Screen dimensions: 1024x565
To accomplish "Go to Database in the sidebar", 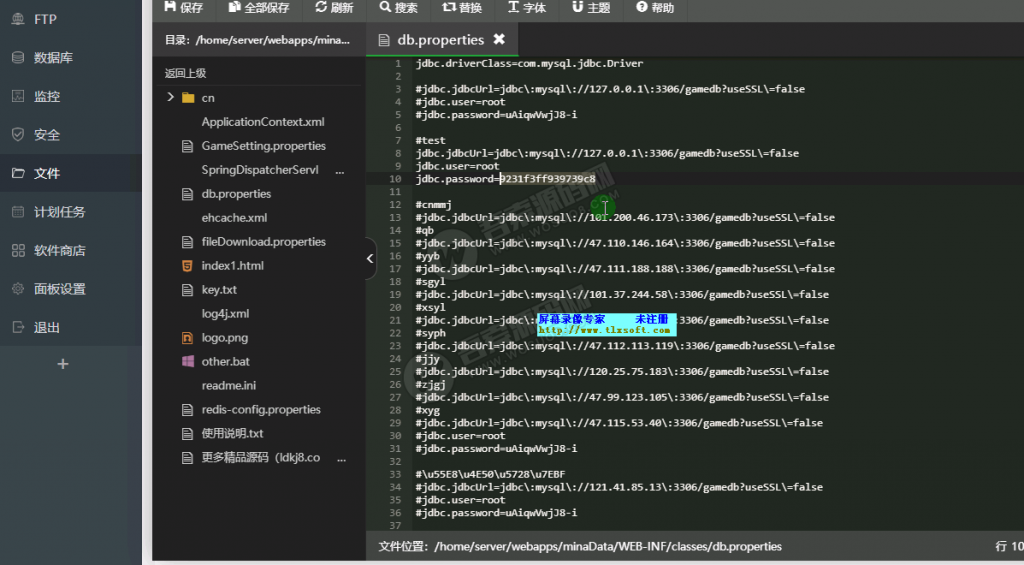I will 53,58.
